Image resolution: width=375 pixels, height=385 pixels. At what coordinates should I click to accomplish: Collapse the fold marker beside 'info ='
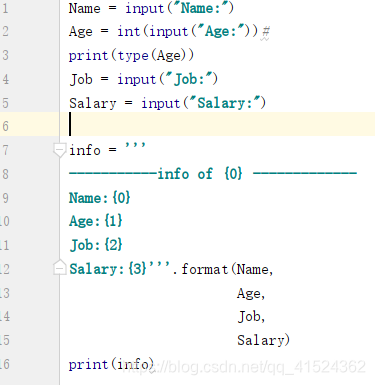[x=60, y=150]
